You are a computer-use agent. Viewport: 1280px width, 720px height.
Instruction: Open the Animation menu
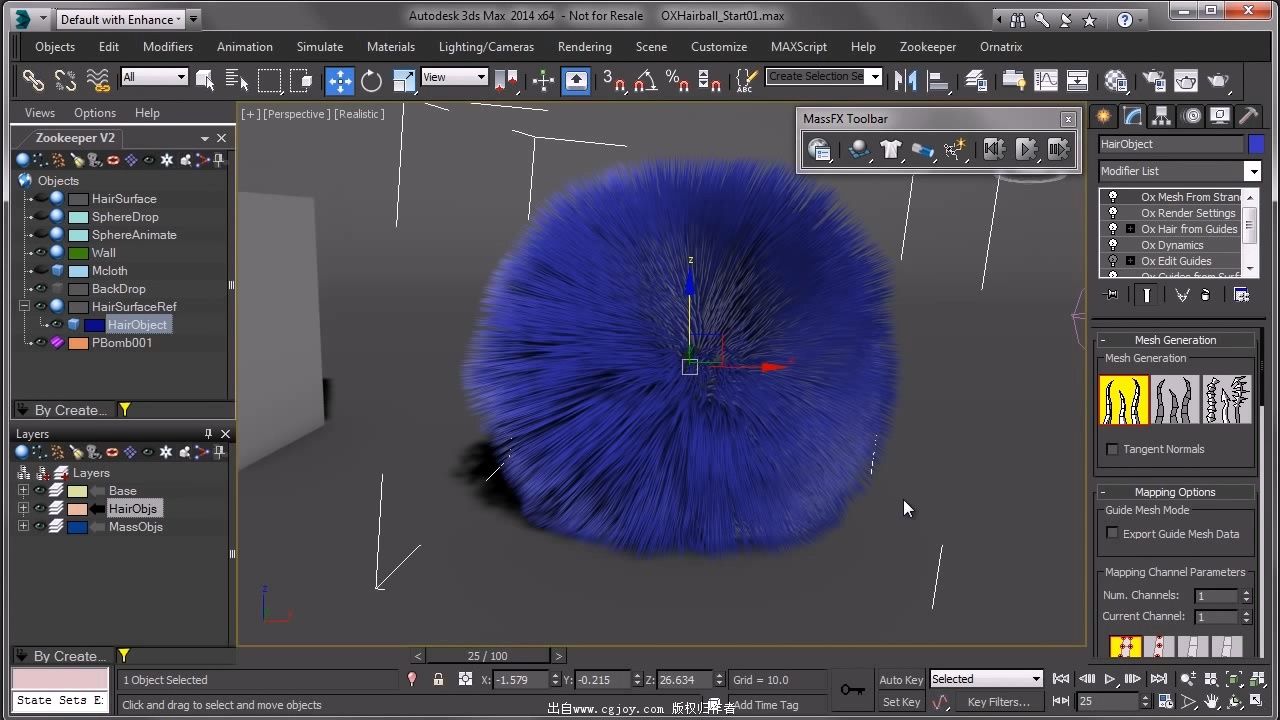(x=245, y=47)
